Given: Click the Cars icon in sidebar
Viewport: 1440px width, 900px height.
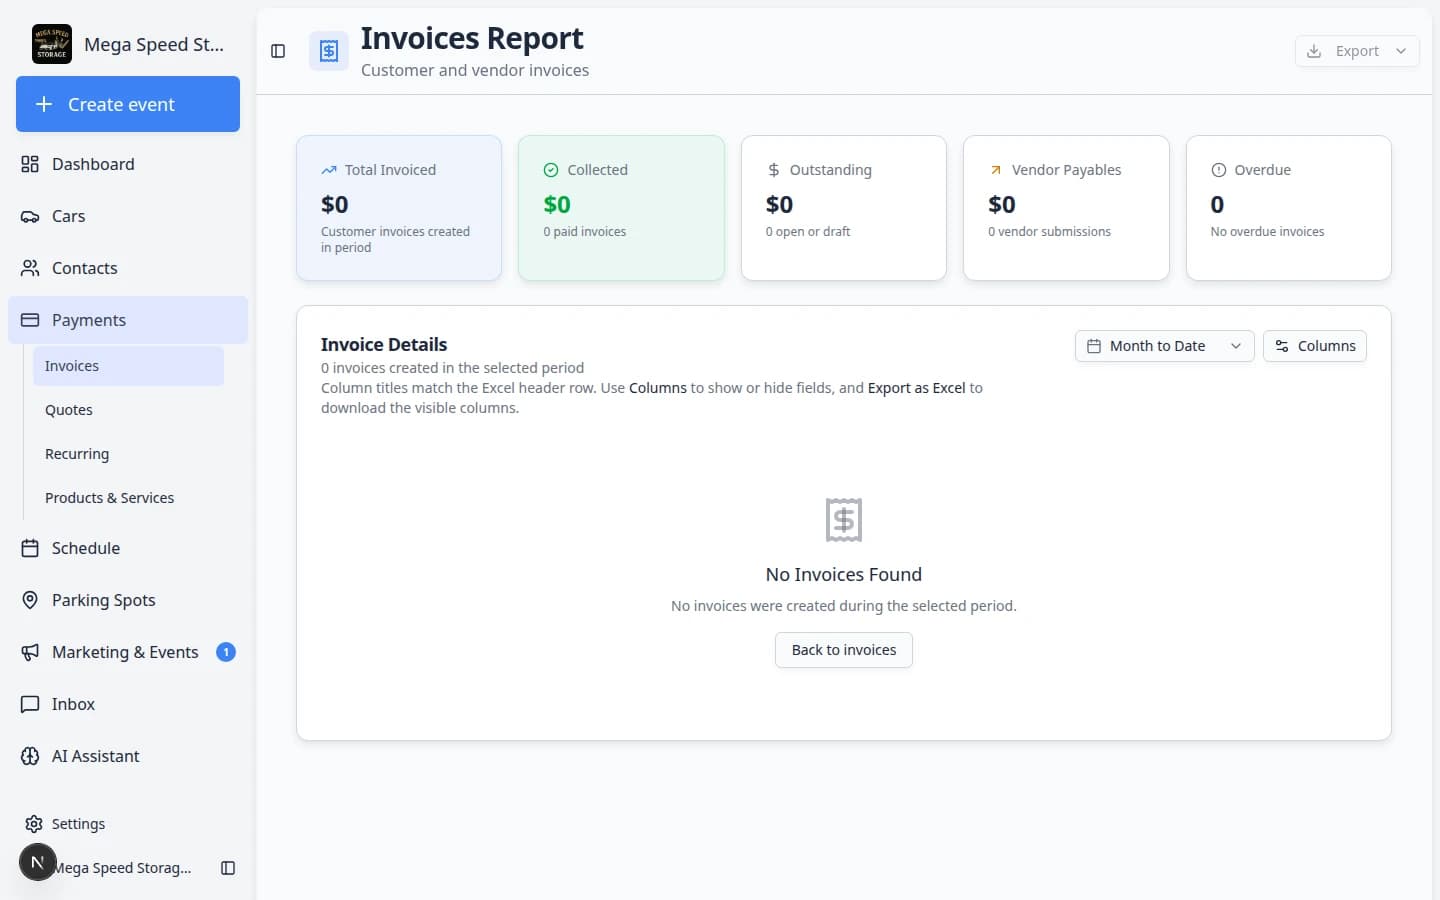Looking at the screenshot, I should point(30,216).
